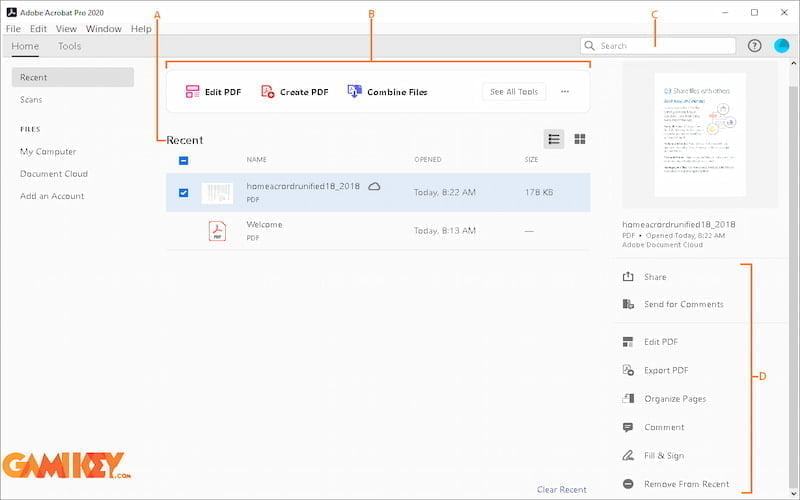Viewport: 800px width, 500px height.
Task: Click the Remove From Recent minus icon
Action: [x=628, y=484]
